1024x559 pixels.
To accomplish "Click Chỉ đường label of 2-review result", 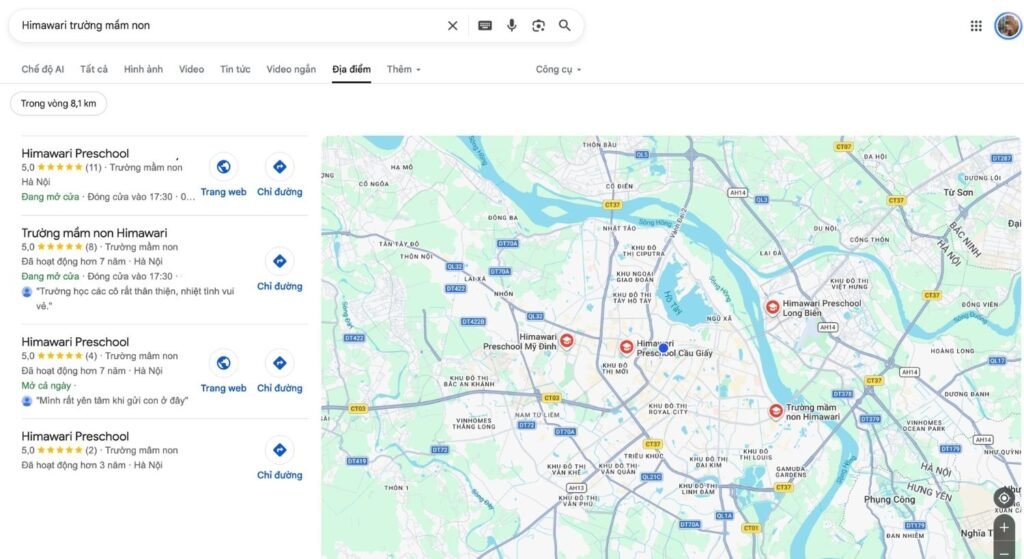I will [x=280, y=475].
